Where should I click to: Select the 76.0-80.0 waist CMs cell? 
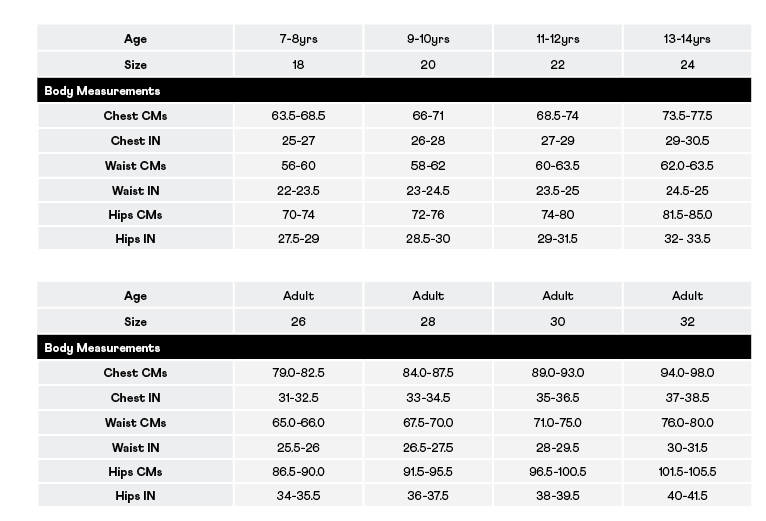(687, 423)
